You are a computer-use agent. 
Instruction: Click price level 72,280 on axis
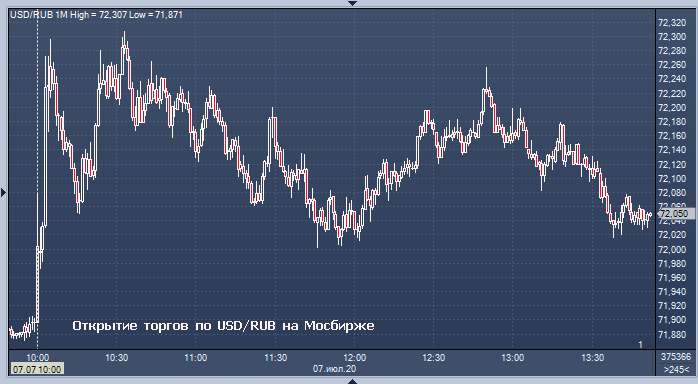tap(672, 51)
